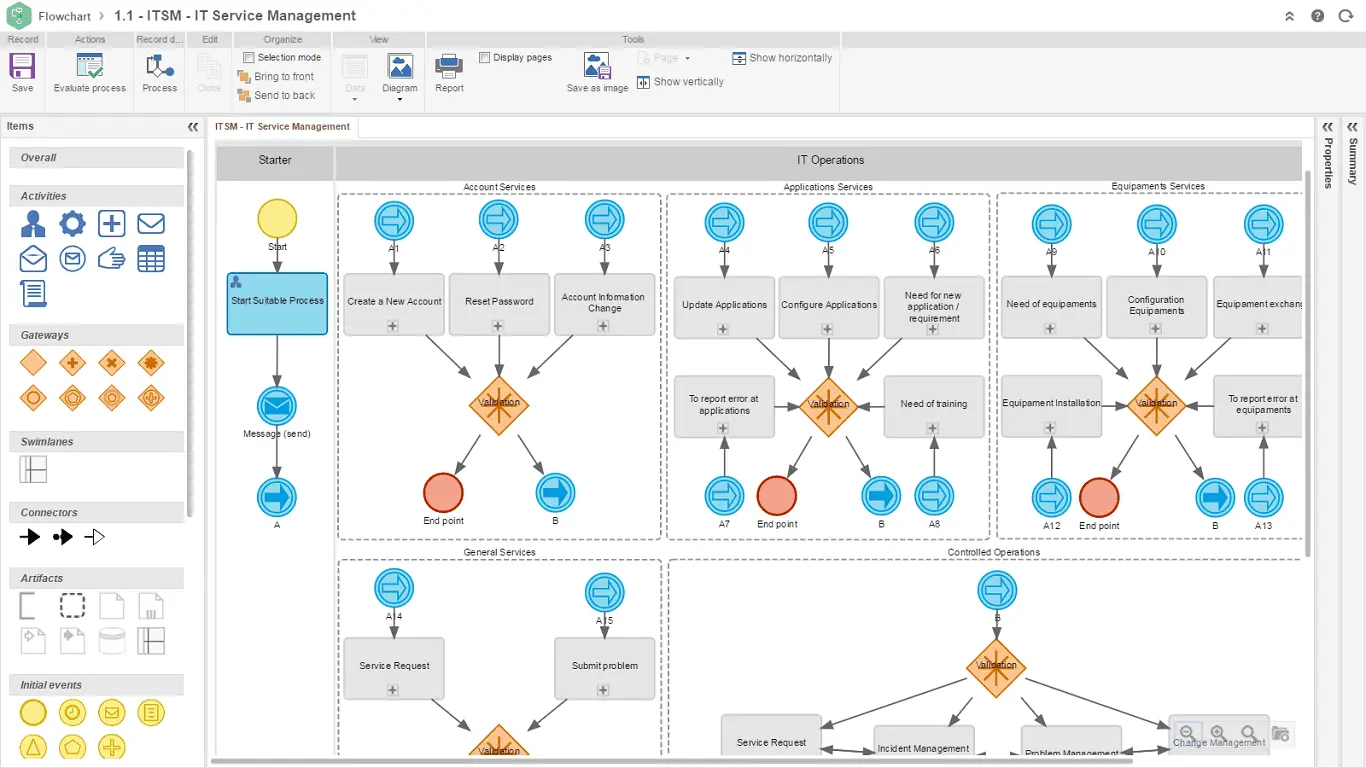Viewport: 1366px width, 768px height.
Task: Select the yellow Start event on canvas
Action: tap(277, 219)
